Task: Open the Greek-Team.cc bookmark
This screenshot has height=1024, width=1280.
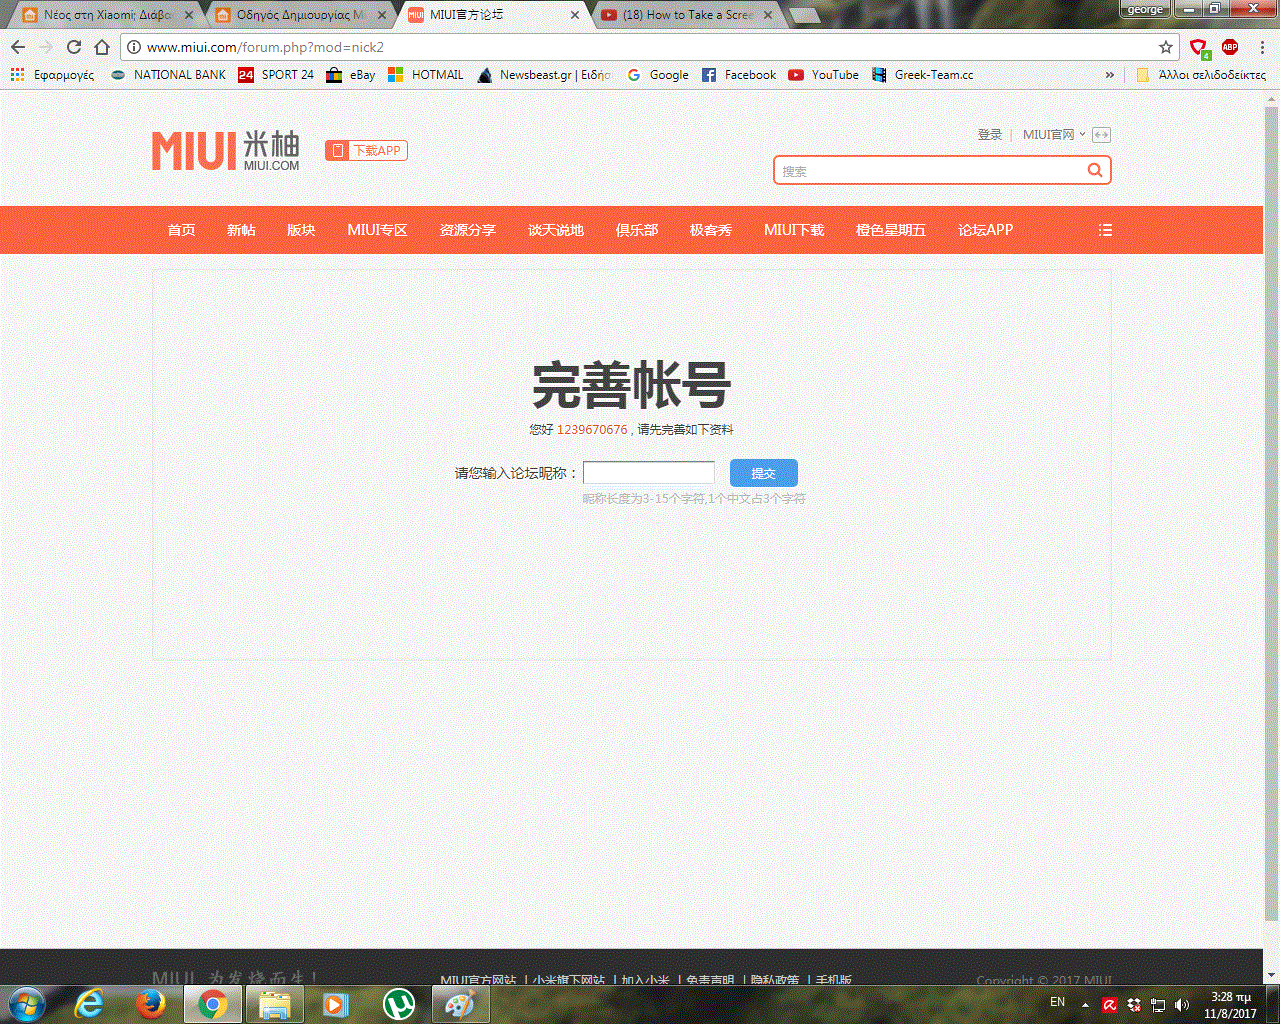Action: (923, 75)
